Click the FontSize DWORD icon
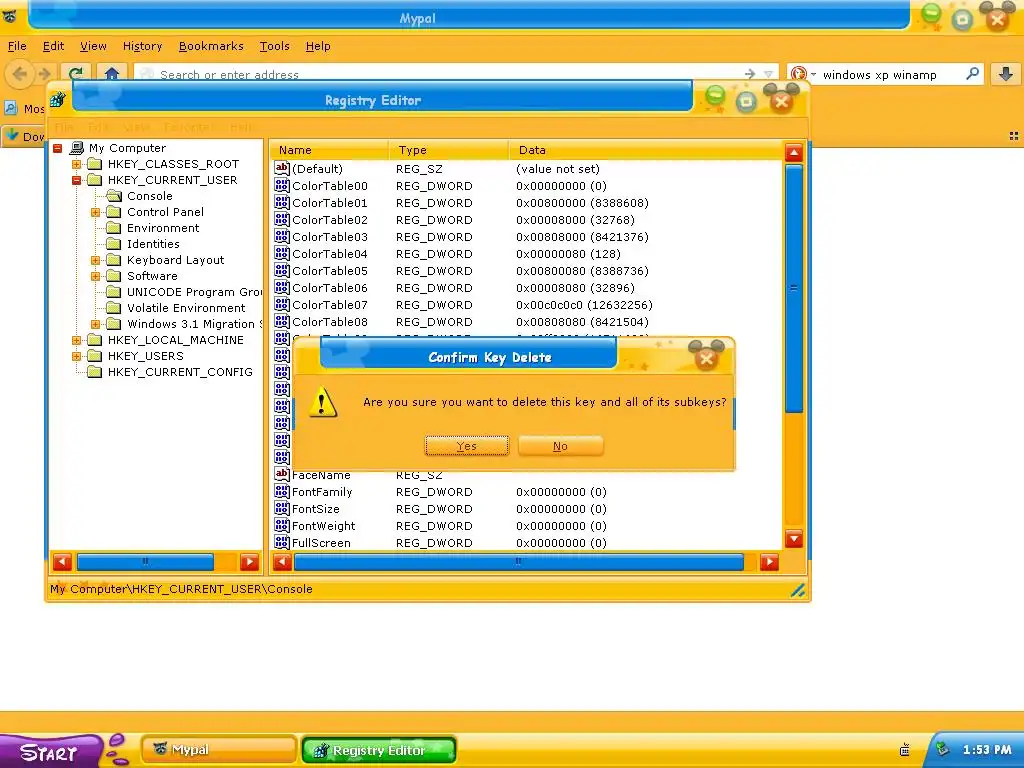 [281, 508]
